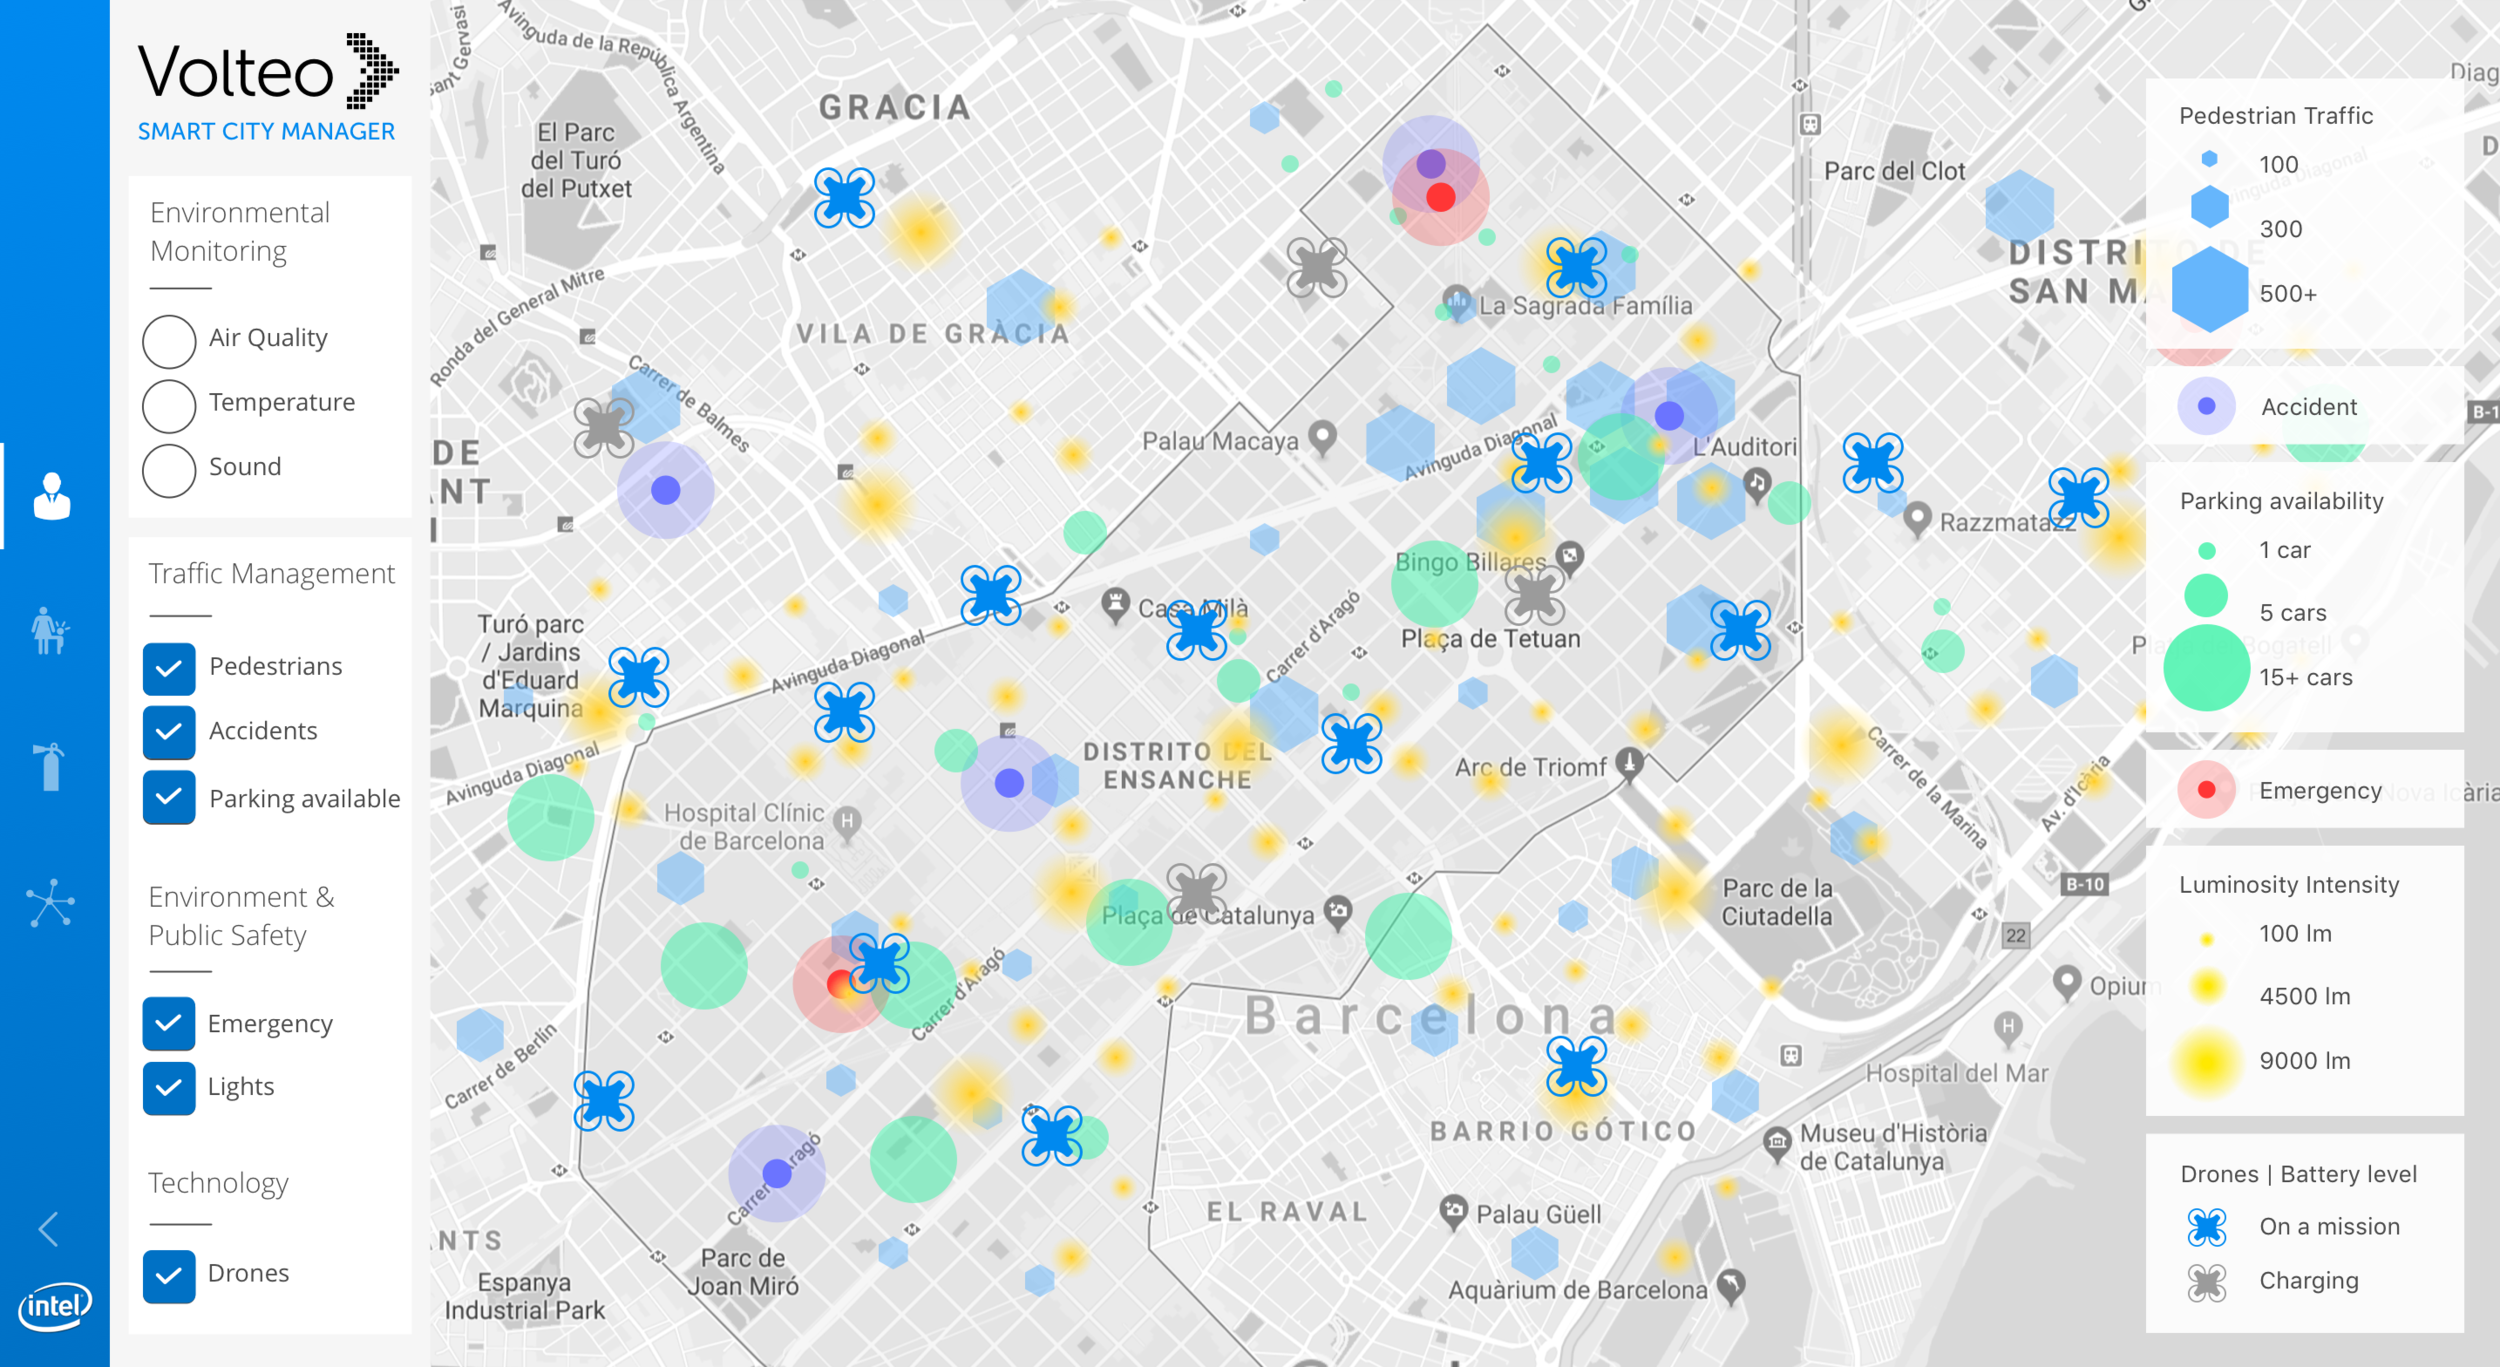Click the accident marker near L'Auditori
This screenshot has width=2500, height=1367.
tap(1669, 415)
